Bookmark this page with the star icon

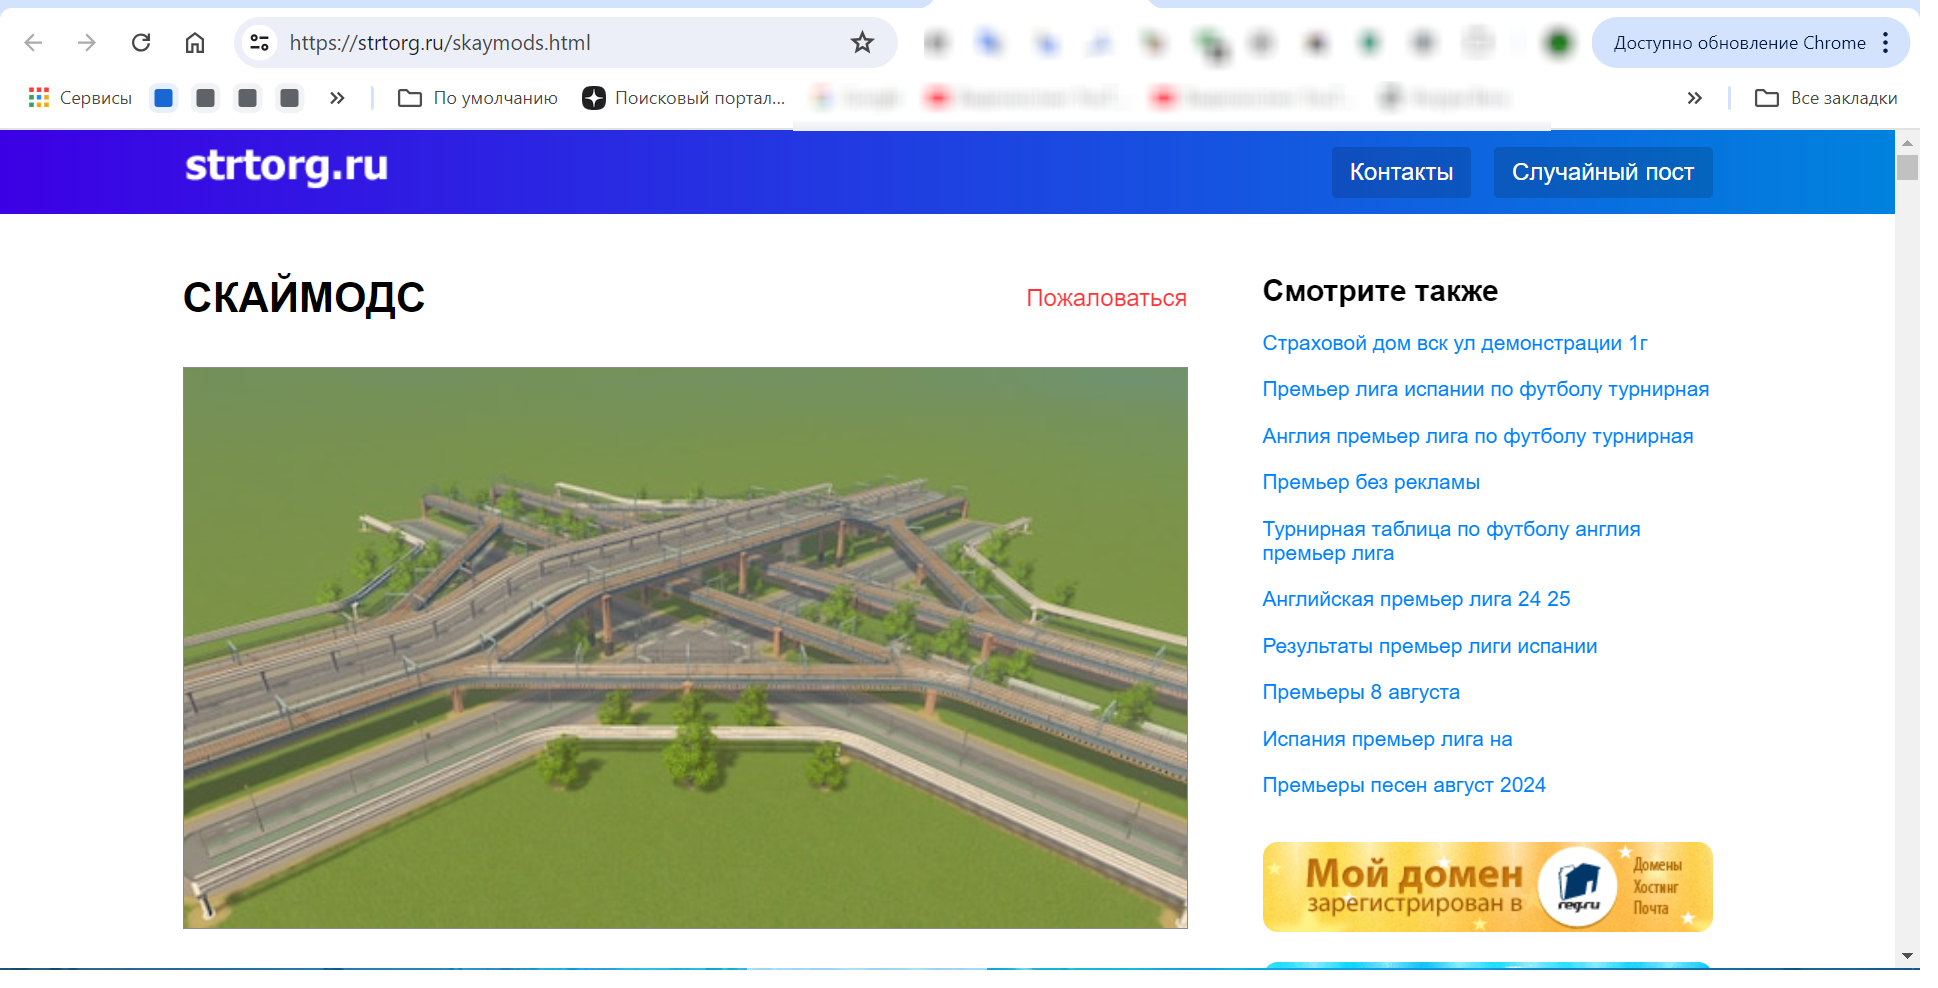(x=862, y=42)
